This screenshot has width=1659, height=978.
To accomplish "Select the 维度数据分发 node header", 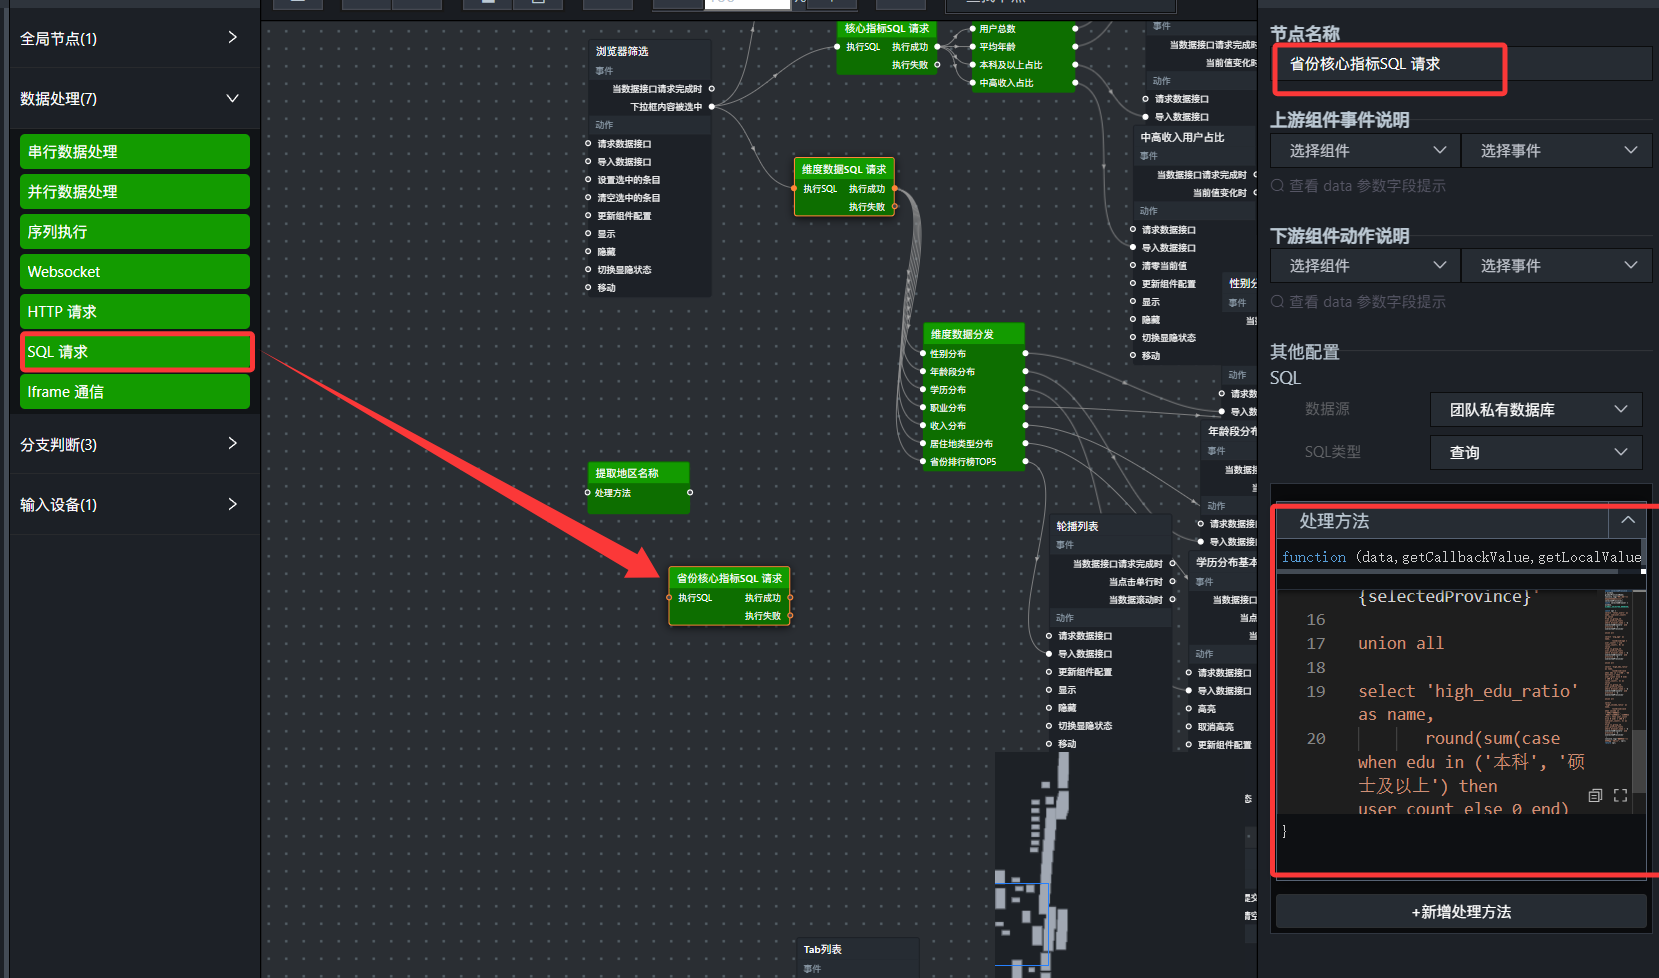I will (x=974, y=334).
